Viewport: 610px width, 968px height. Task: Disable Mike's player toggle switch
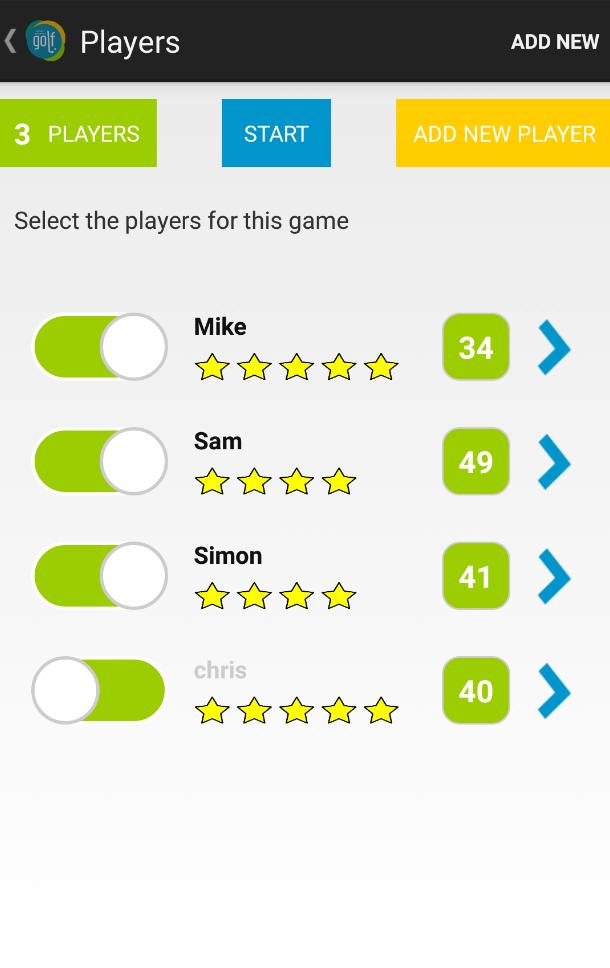(100, 346)
